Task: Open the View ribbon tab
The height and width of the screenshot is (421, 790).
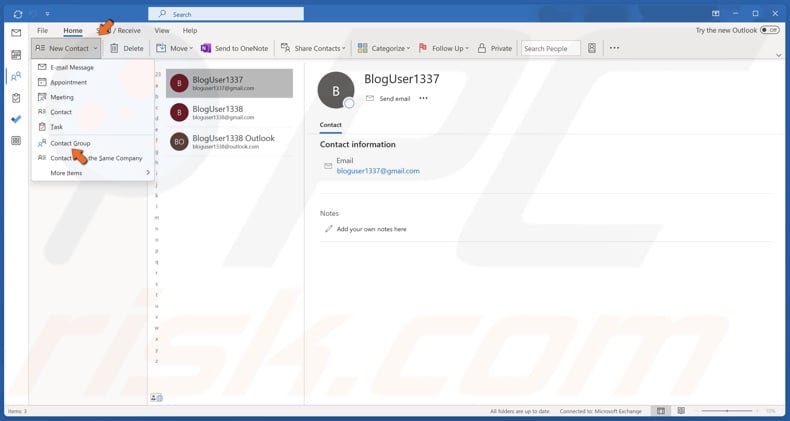Action: point(162,31)
